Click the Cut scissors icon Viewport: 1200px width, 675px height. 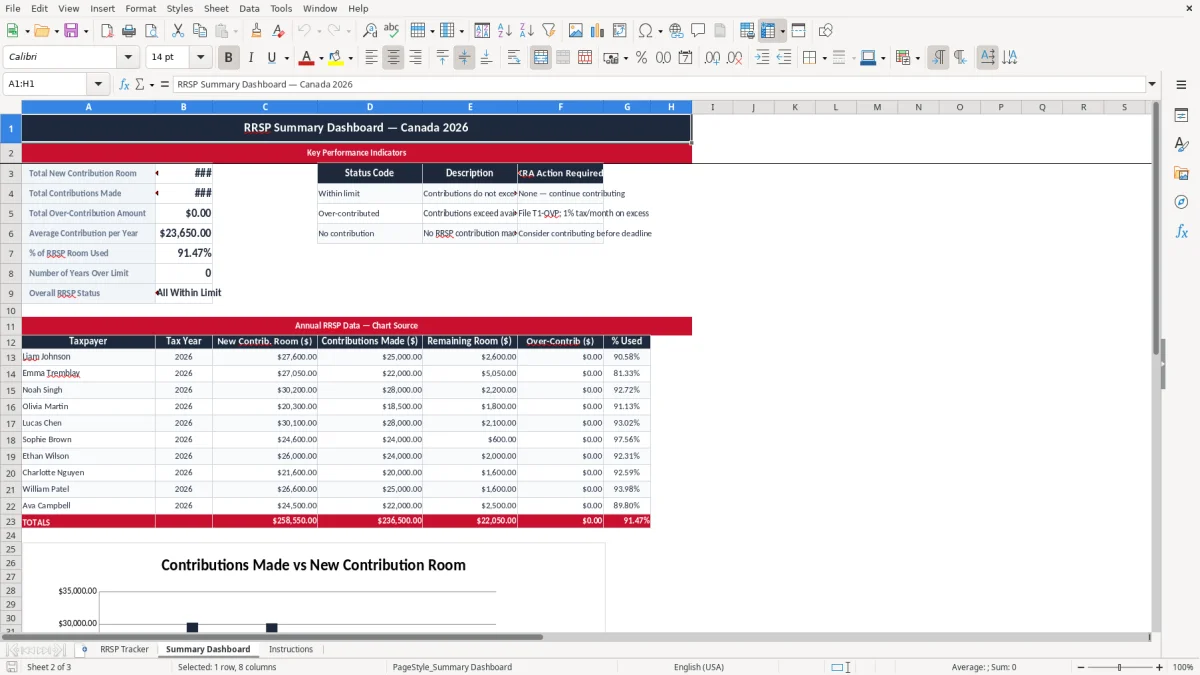pyautogui.click(x=178, y=31)
